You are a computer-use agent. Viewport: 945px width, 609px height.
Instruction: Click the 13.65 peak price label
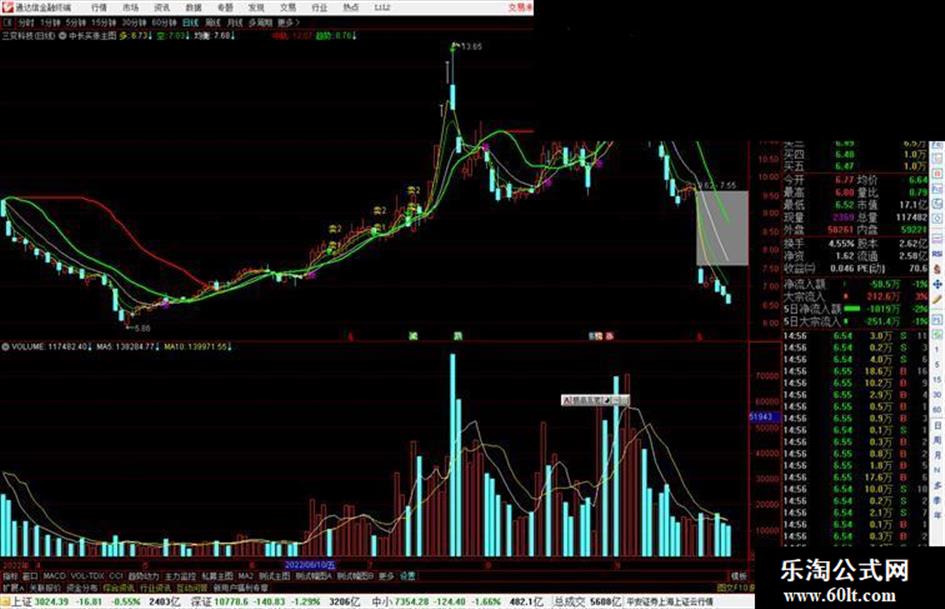471,46
